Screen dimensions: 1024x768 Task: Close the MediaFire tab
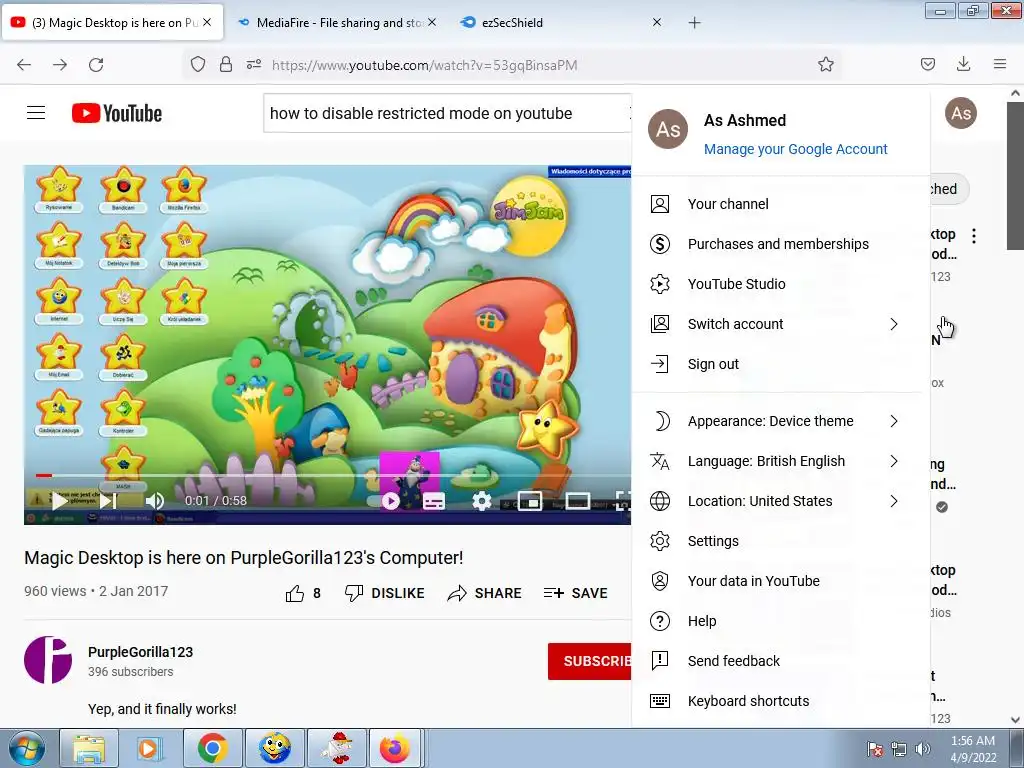[432, 22]
